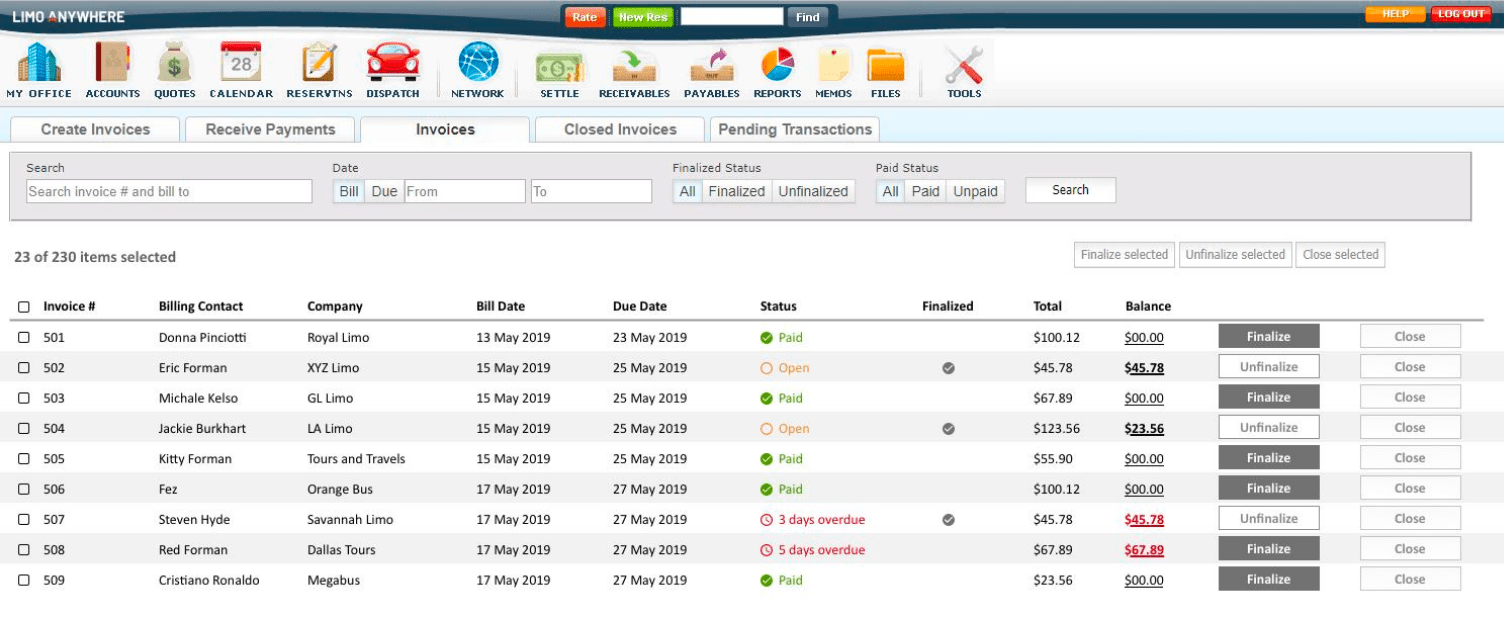
Task: Focus the To date field
Action: pos(591,191)
